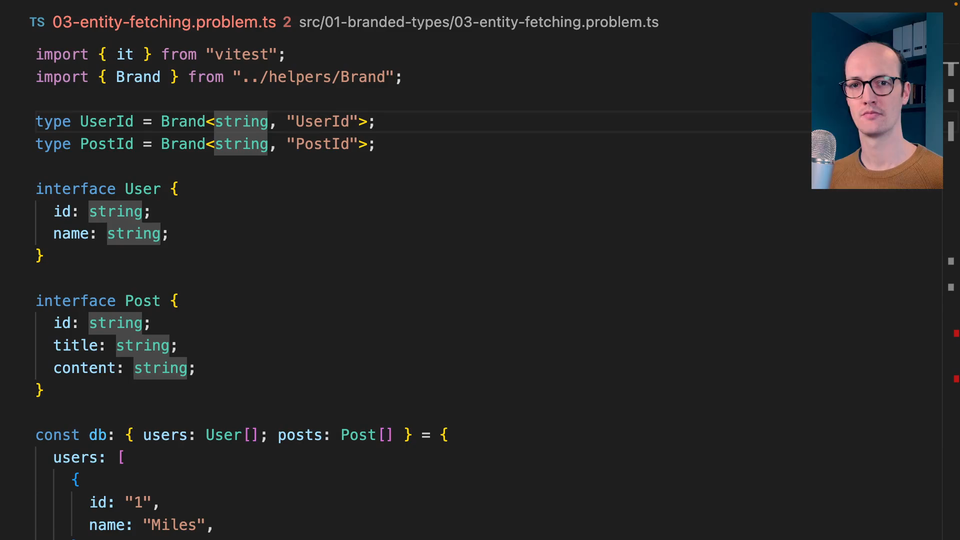Click highlighted string type of the content property
This screenshot has height=540, width=960.
(160, 368)
